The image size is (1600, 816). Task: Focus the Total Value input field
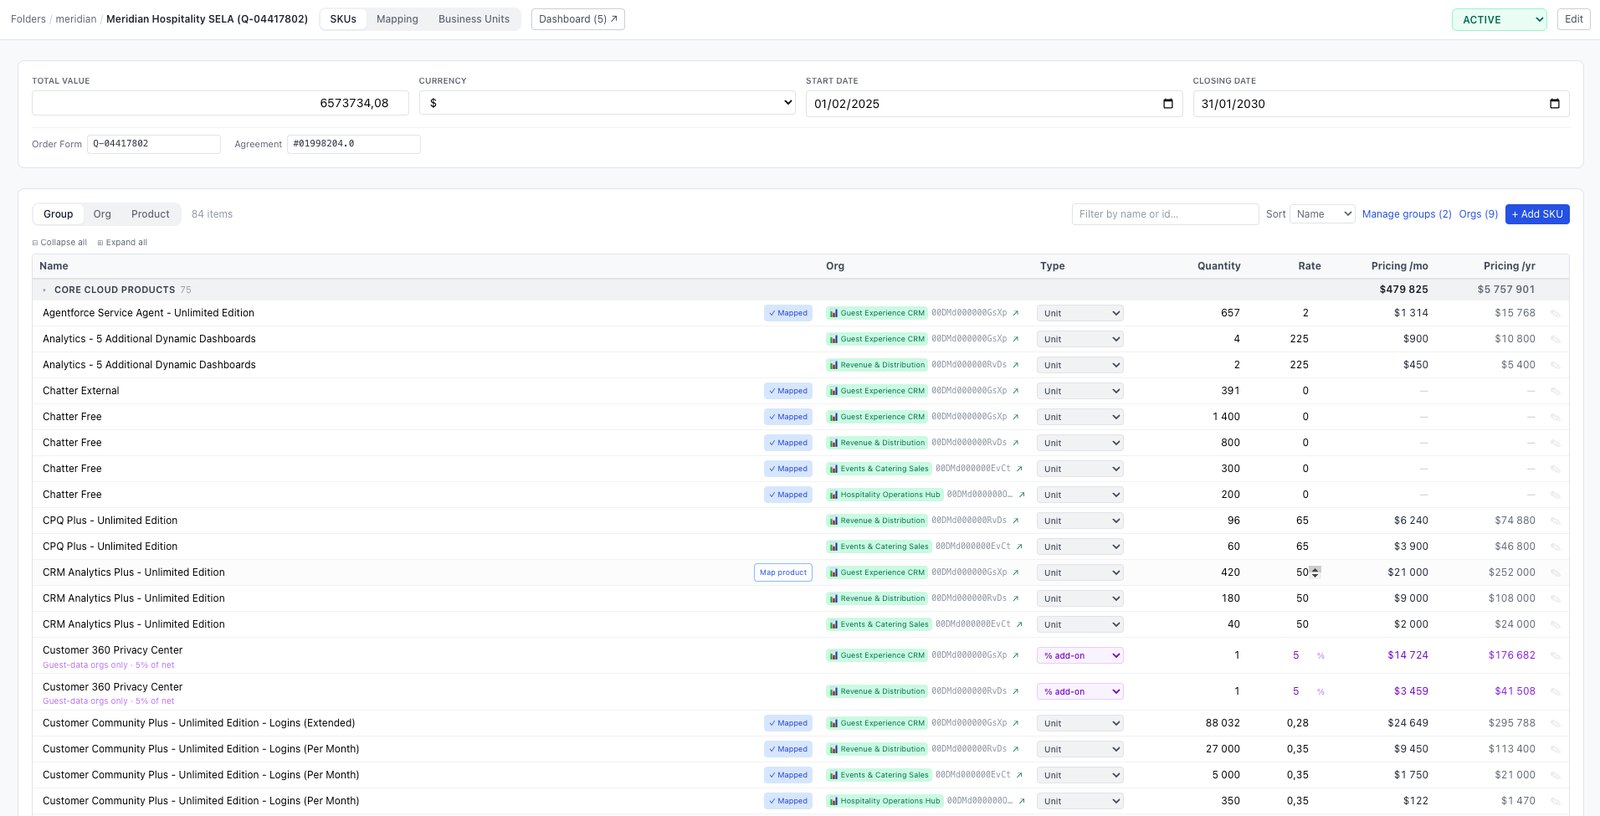(x=220, y=103)
